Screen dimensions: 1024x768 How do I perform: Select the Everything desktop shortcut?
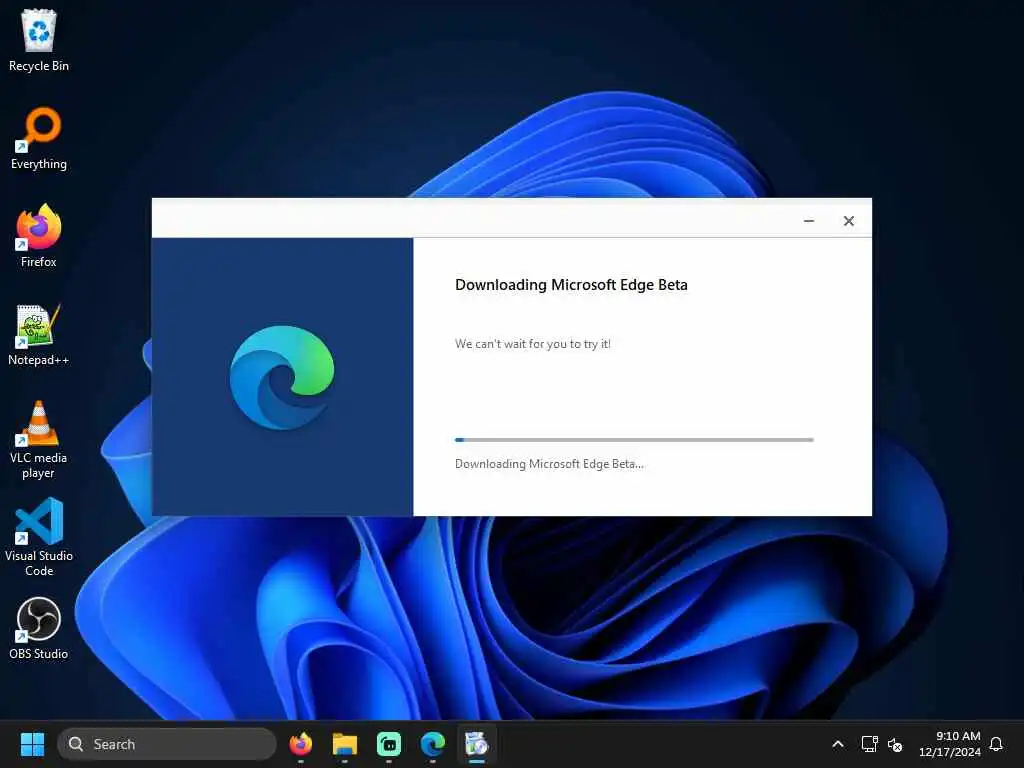click(39, 138)
